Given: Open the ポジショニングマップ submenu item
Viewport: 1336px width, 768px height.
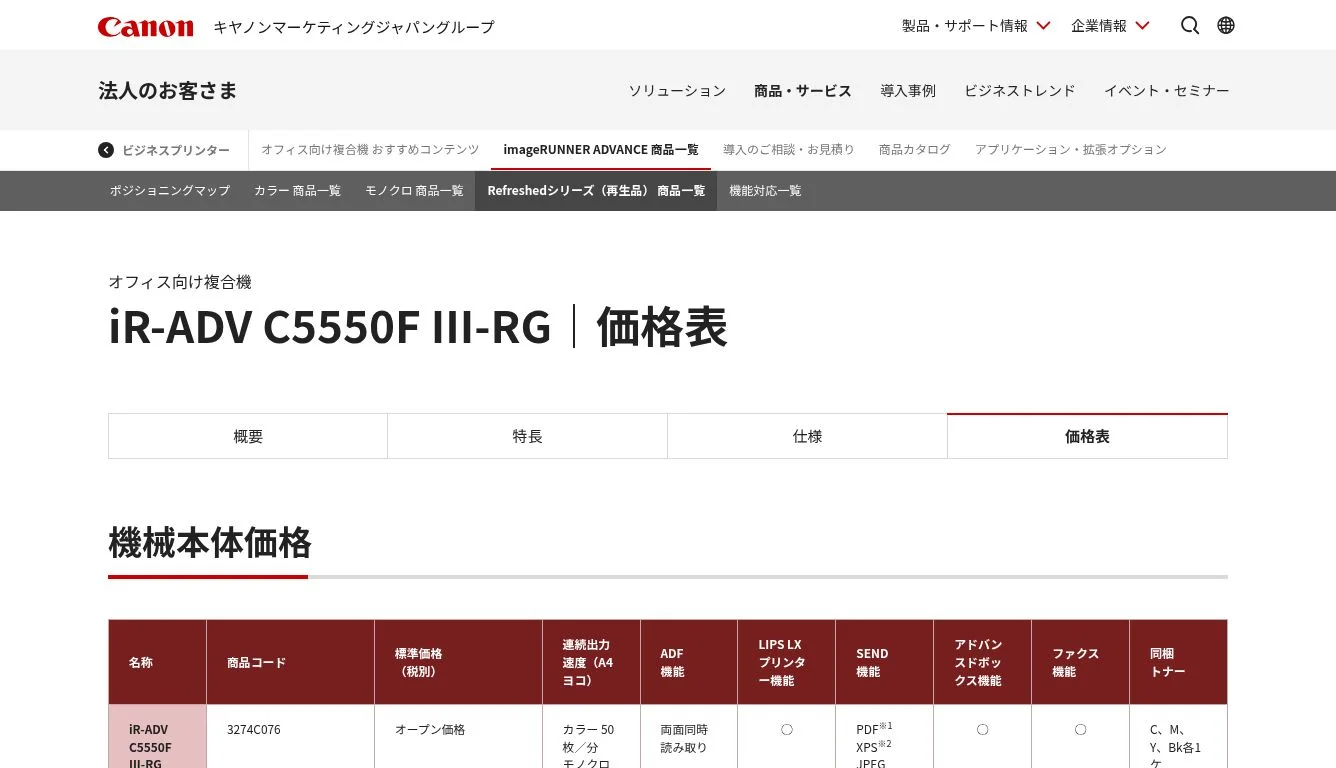Looking at the screenshot, I should (x=170, y=191).
